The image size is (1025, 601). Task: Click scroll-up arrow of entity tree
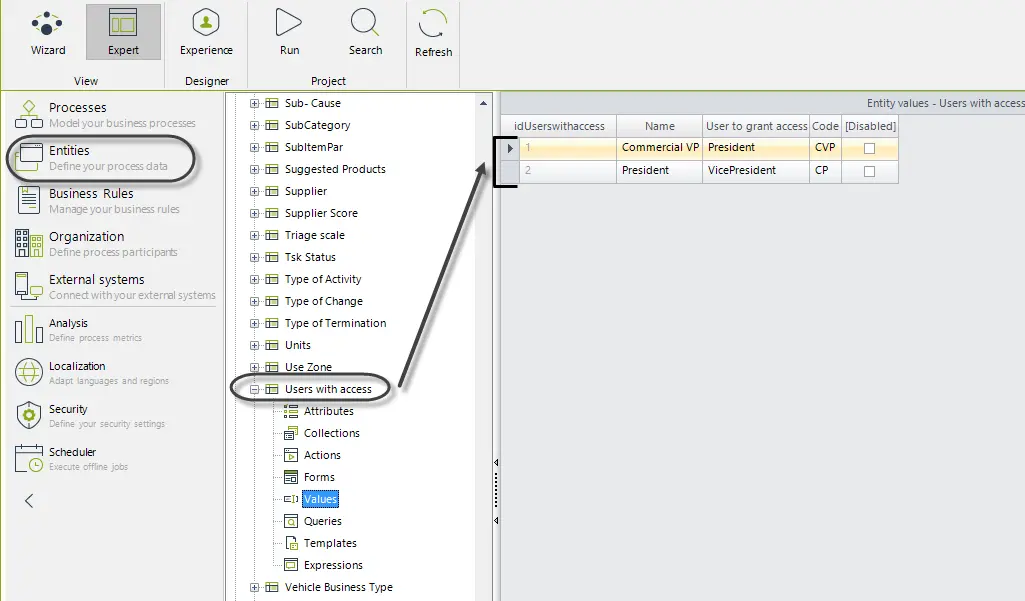pos(483,103)
